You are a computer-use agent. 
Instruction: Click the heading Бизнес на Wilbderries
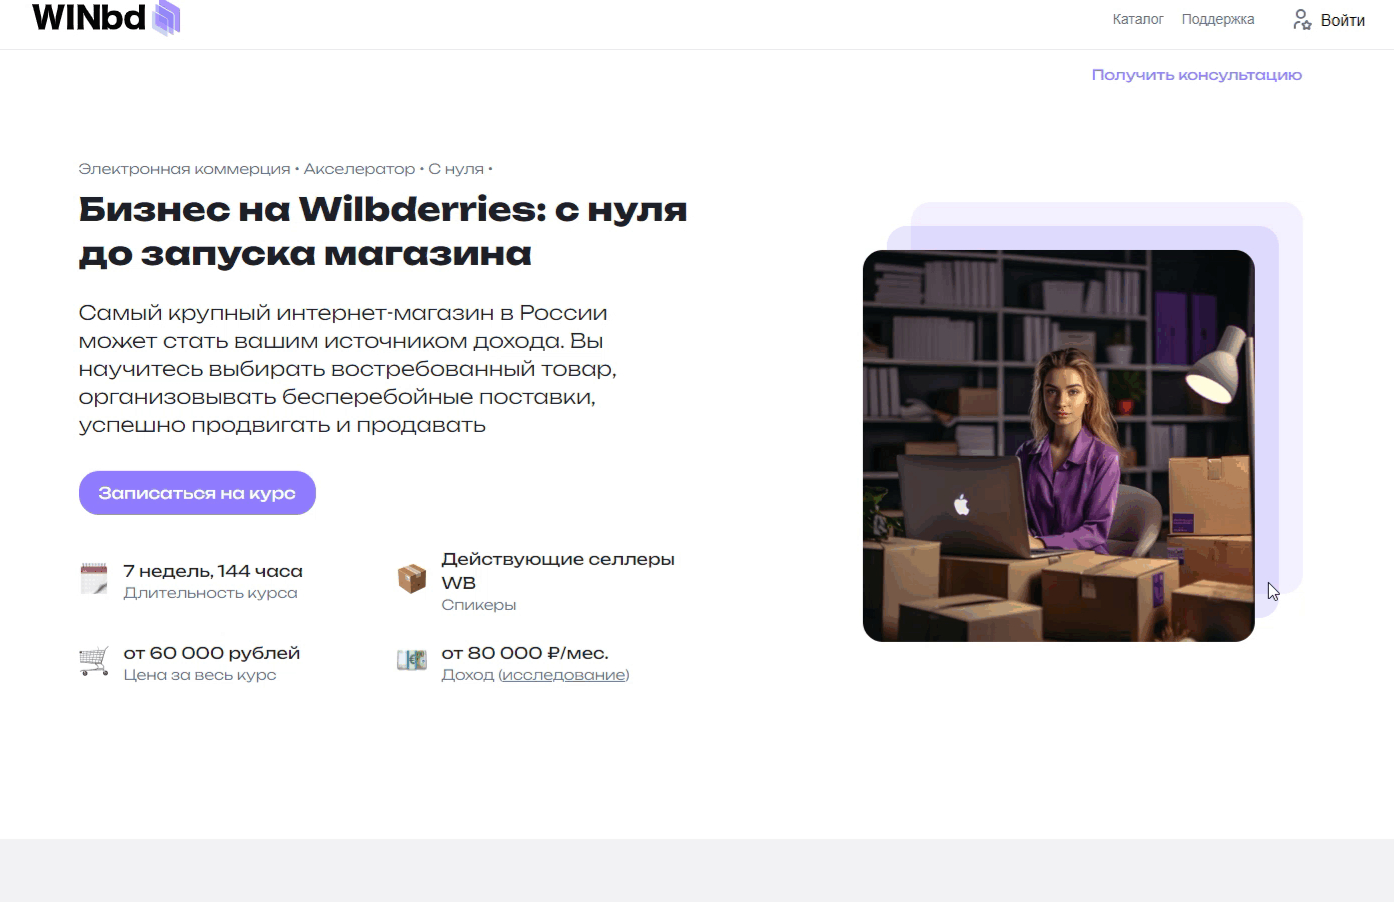coord(383,231)
